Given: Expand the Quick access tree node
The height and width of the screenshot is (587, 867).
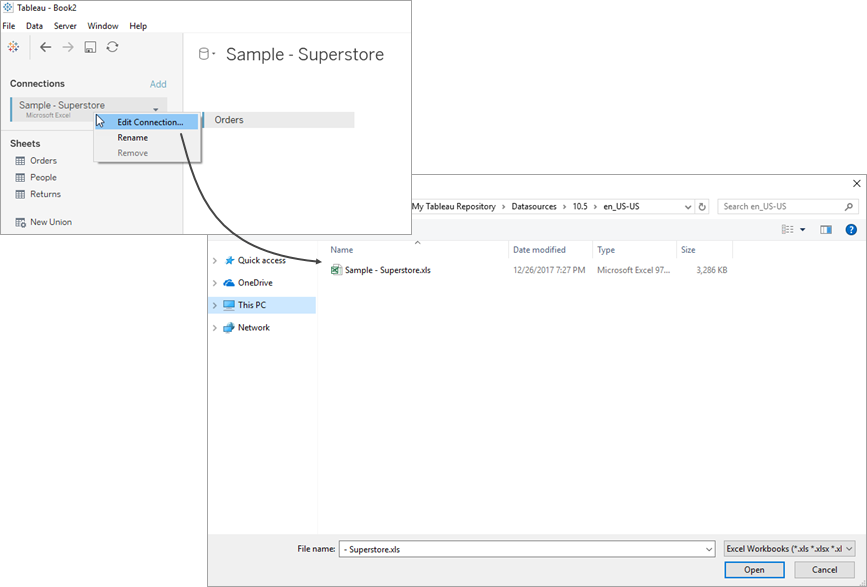Looking at the screenshot, I should coord(215,260).
